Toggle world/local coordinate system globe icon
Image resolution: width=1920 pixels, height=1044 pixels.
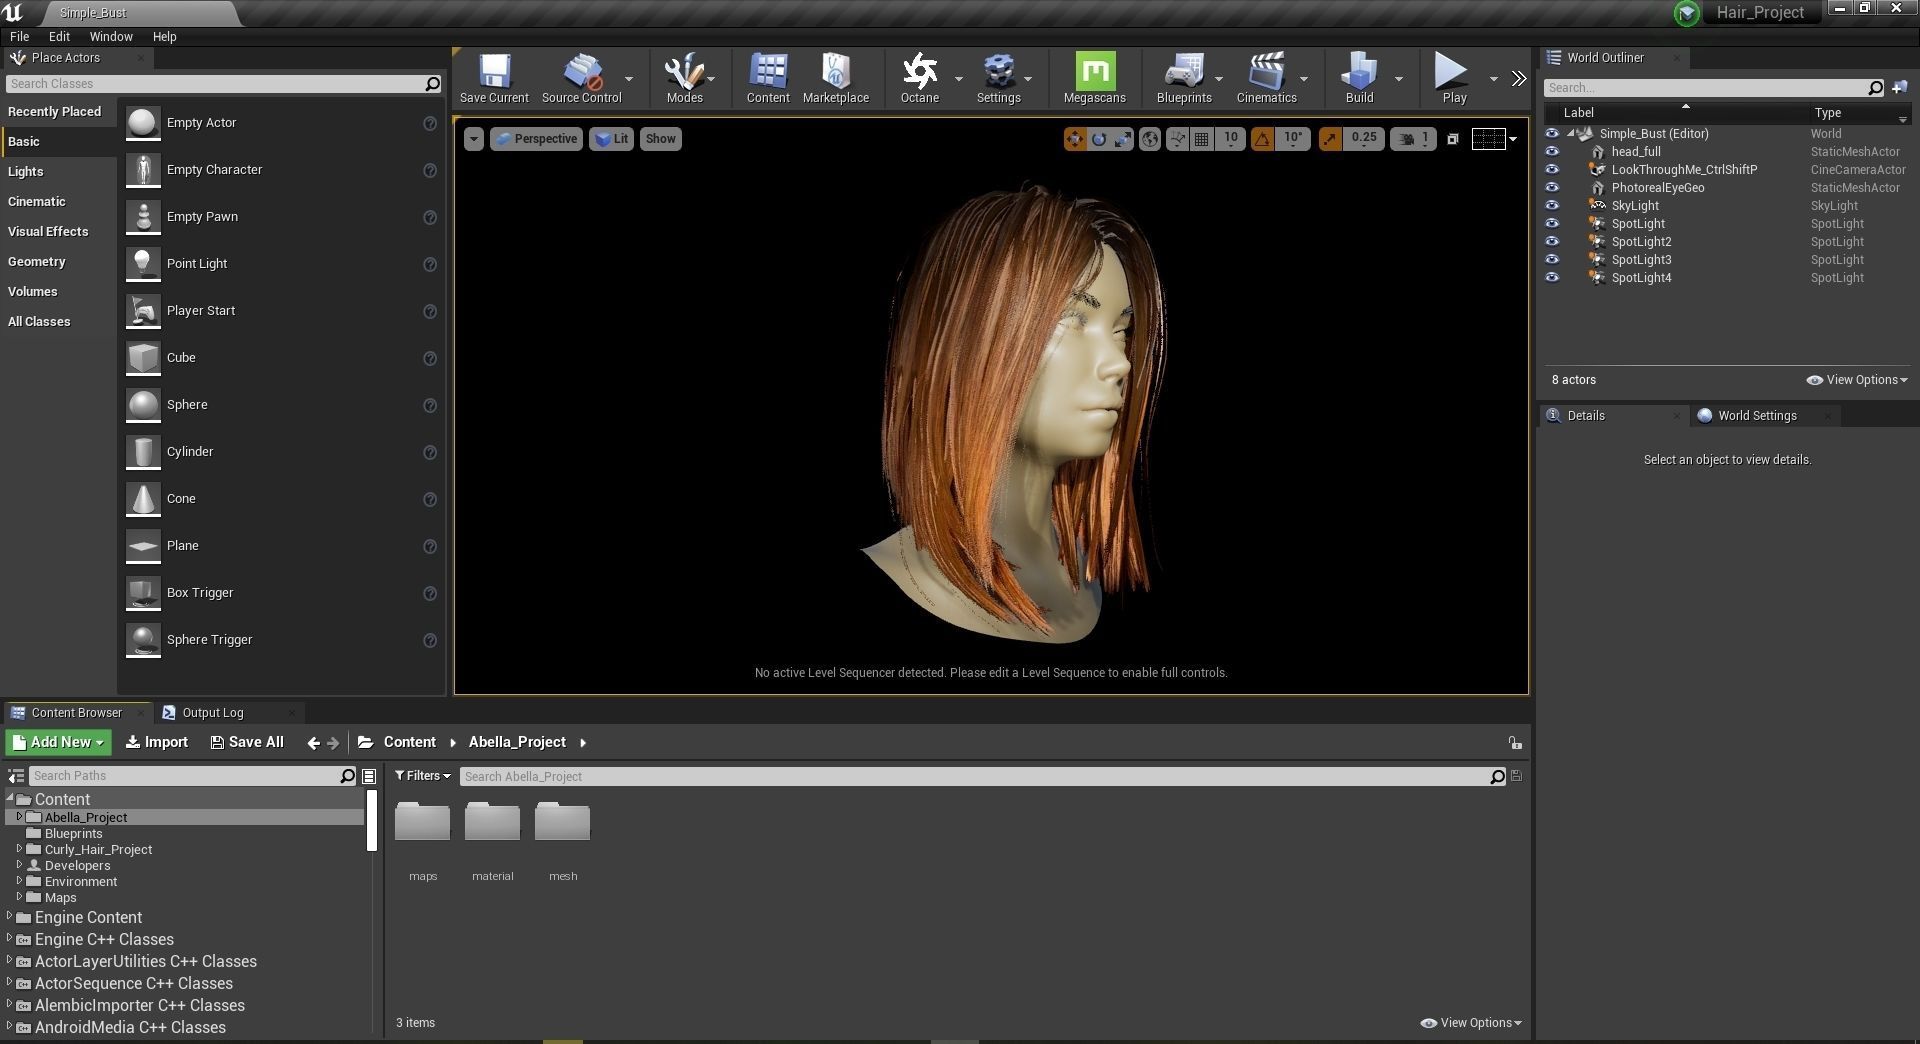(x=1150, y=139)
